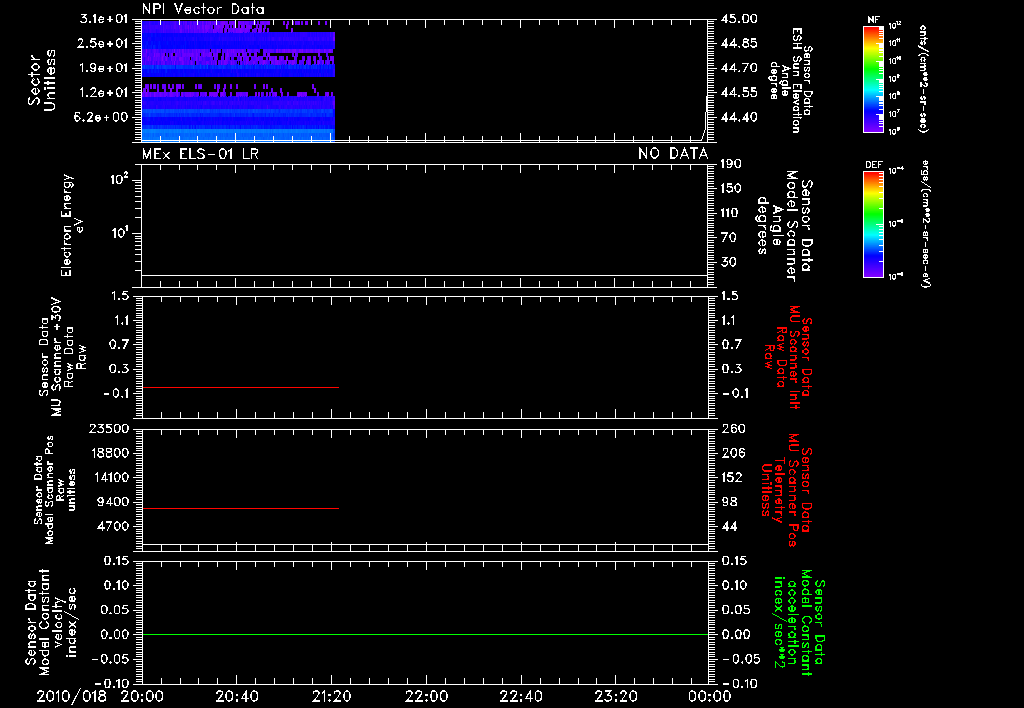Click the '23:20' time tick label
Image resolution: width=1024 pixels, height=708 pixels.
(616, 696)
